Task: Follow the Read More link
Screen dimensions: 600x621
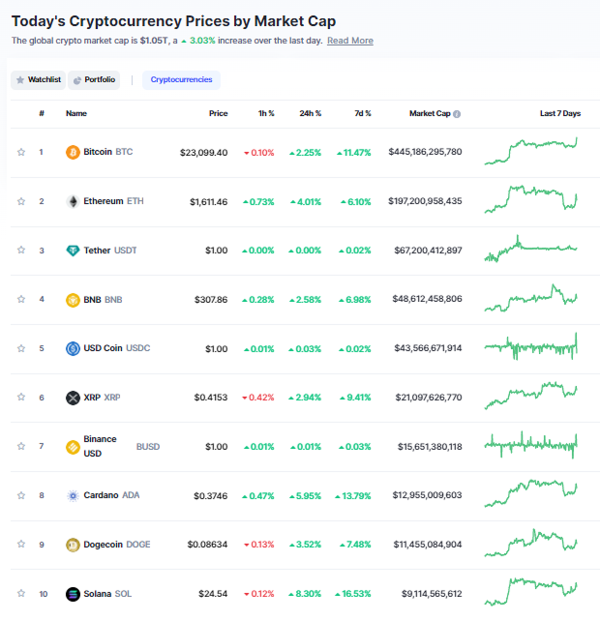Action: (350, 41)
